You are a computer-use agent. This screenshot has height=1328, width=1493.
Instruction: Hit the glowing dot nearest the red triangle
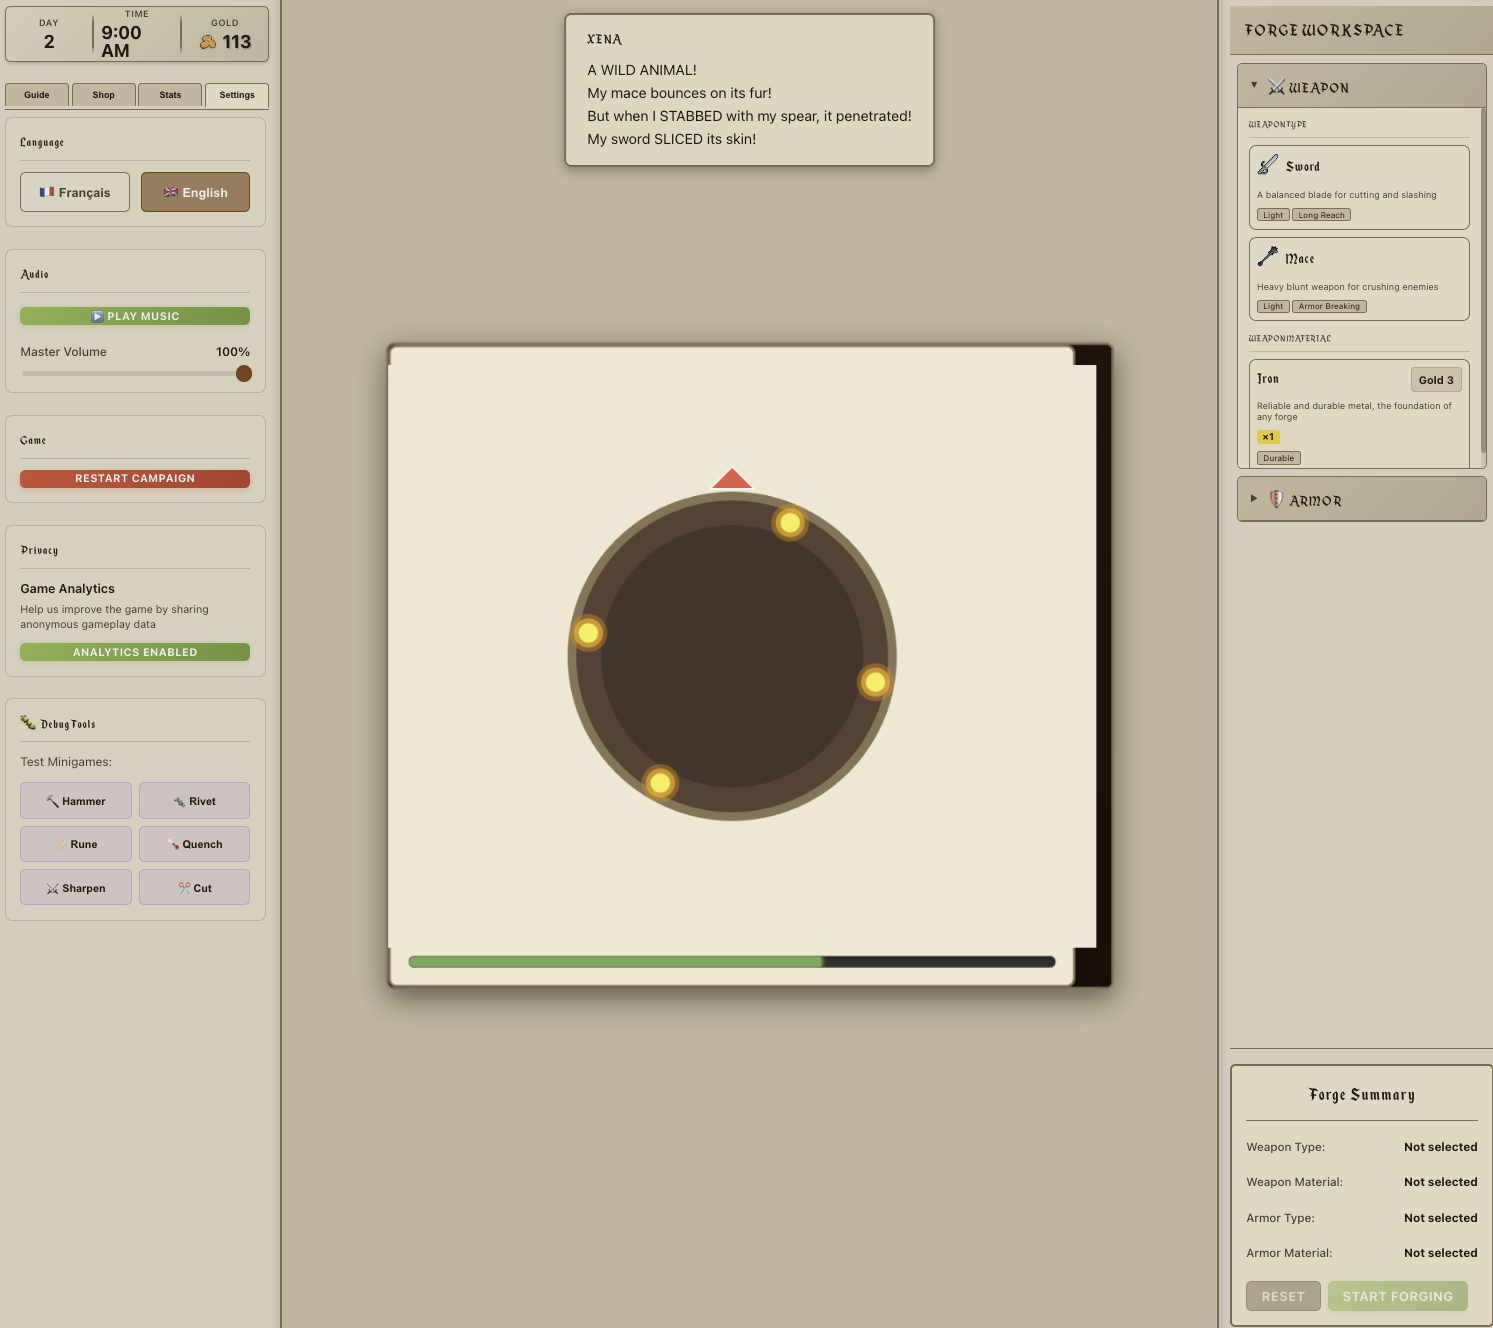(790, 522)
